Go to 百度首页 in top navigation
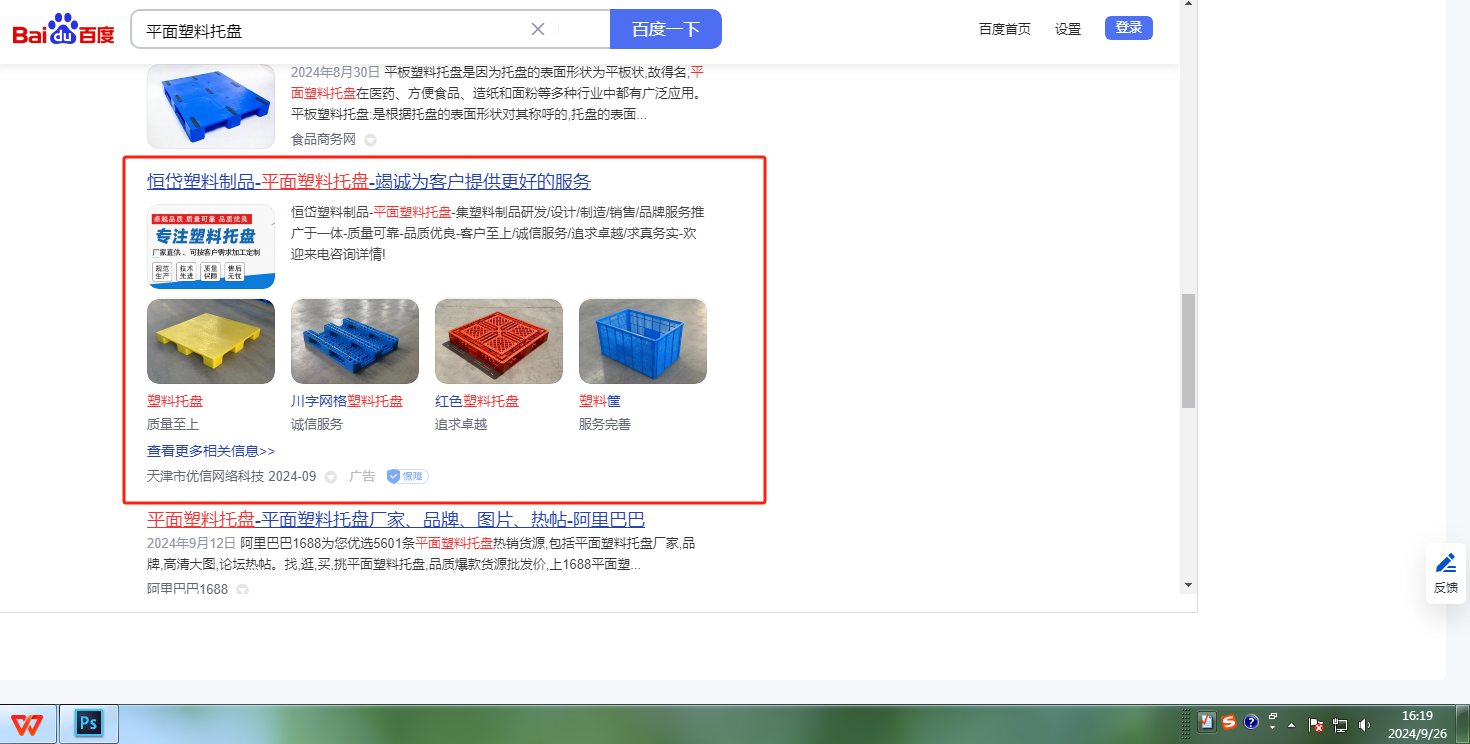This screenshot has height=744, width=1470. (x=1005, y=29)
